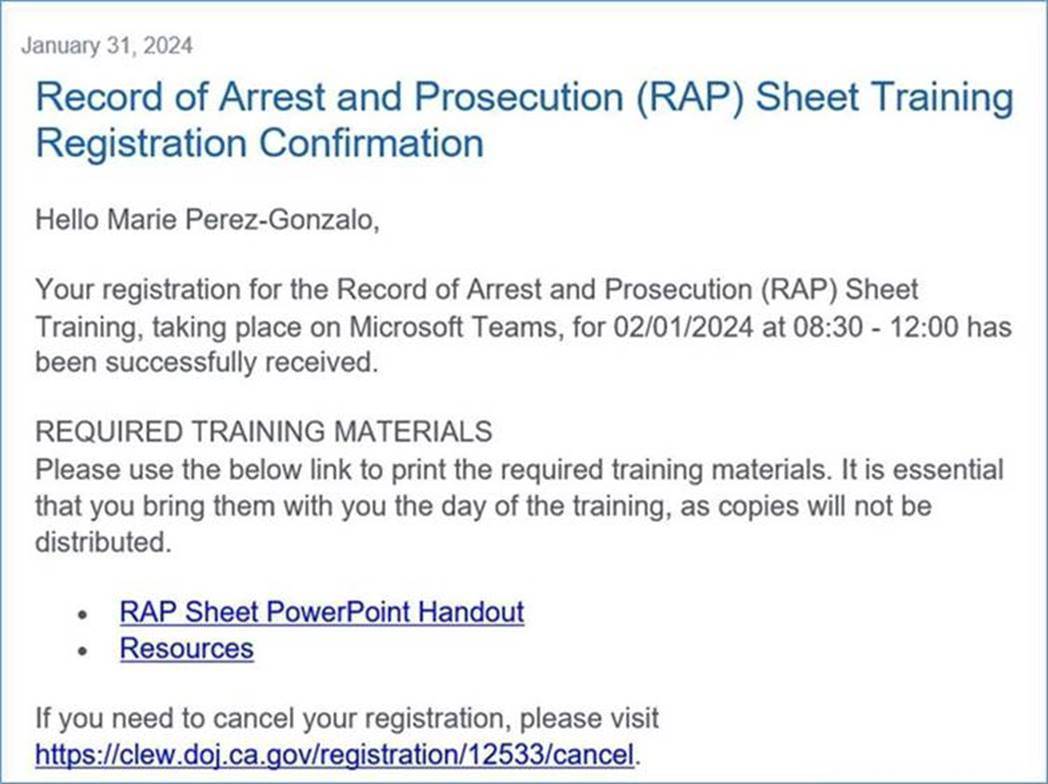Click the REQUIRED TRAINING MATERIALS heading
Viewport: 1048px width, 784px height.
(x=263, y=431)
